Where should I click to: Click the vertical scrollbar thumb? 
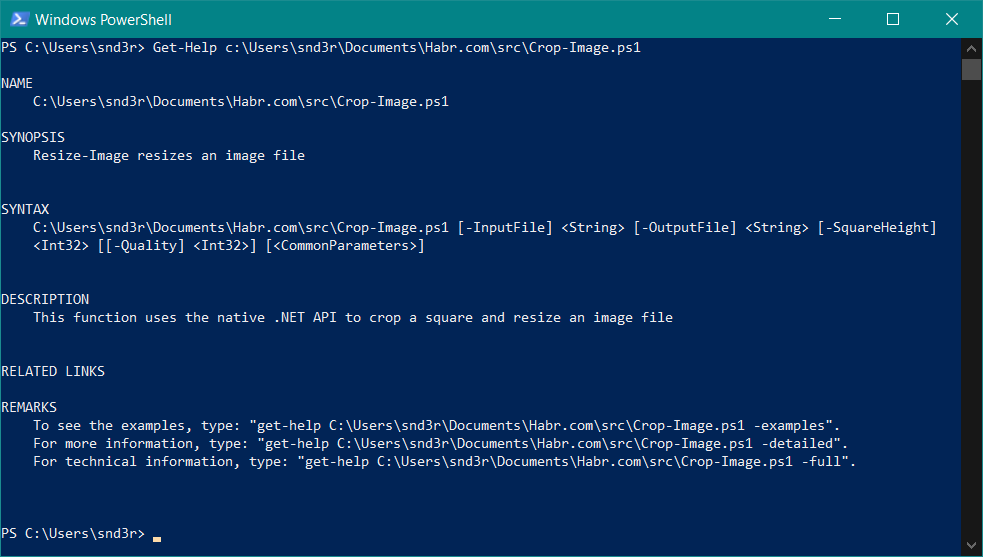coord(971,68)
